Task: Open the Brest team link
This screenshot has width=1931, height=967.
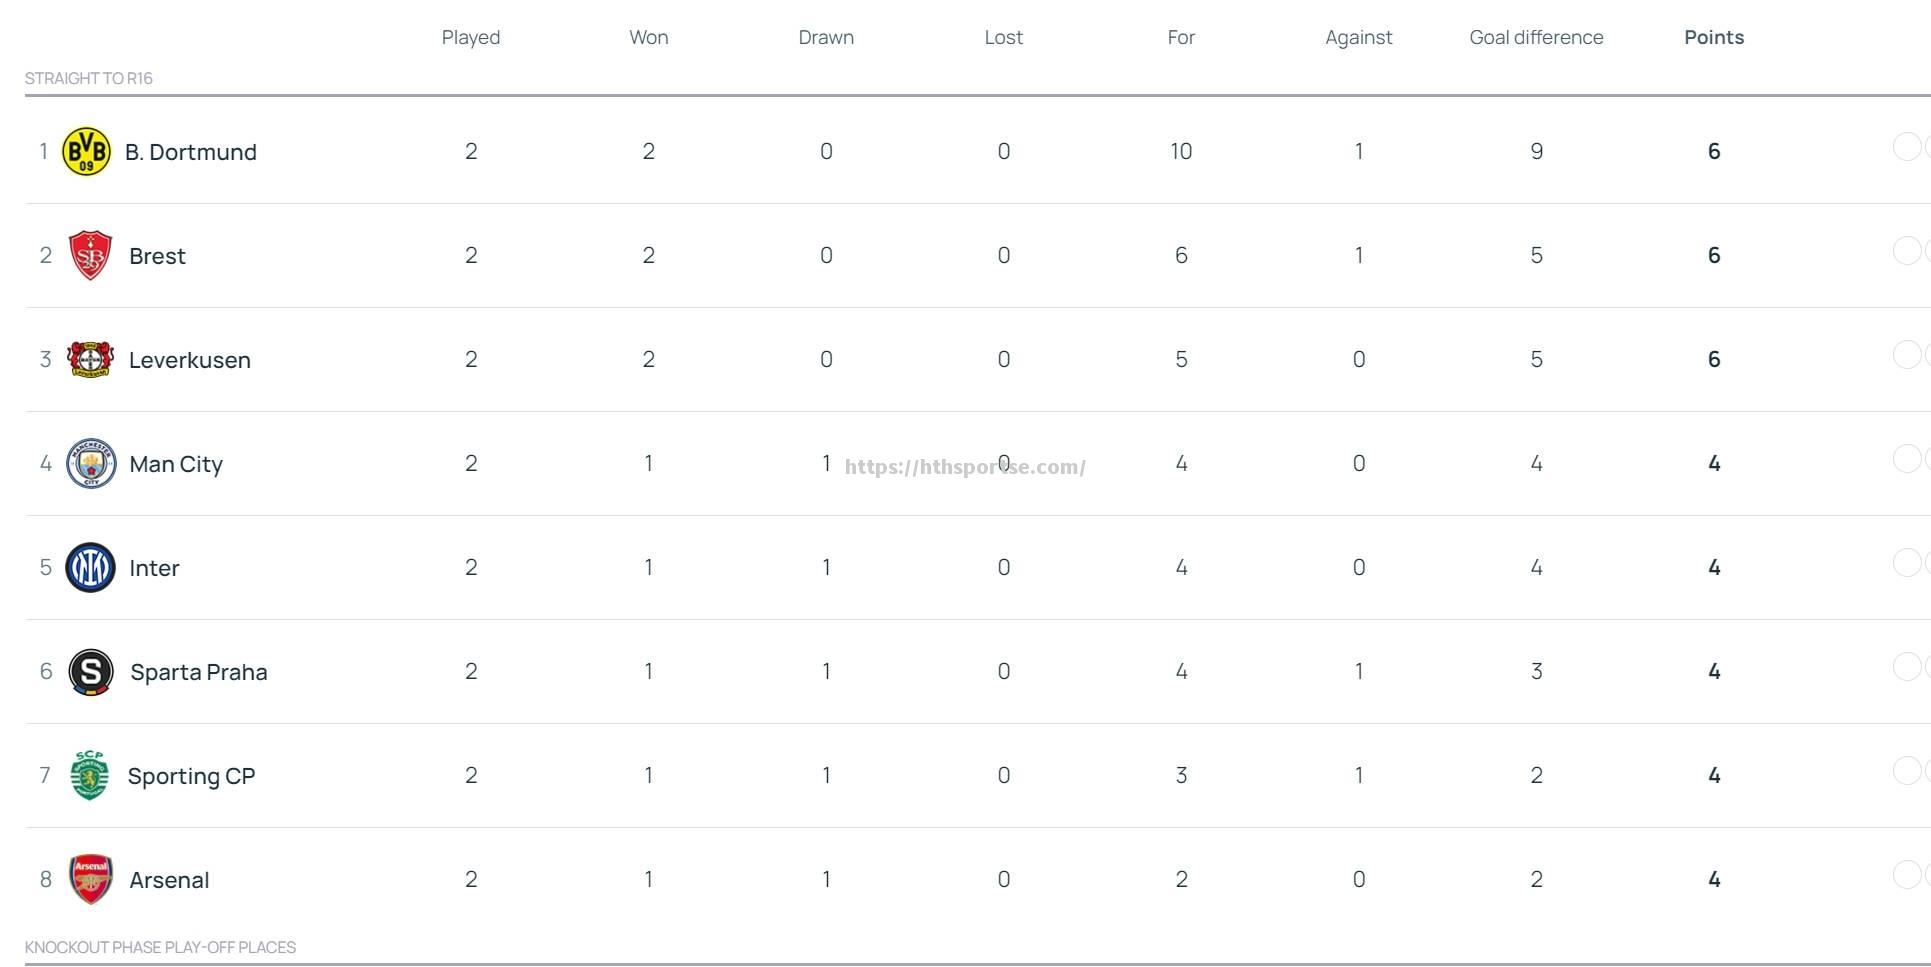Action: click(x=157, y=256)
